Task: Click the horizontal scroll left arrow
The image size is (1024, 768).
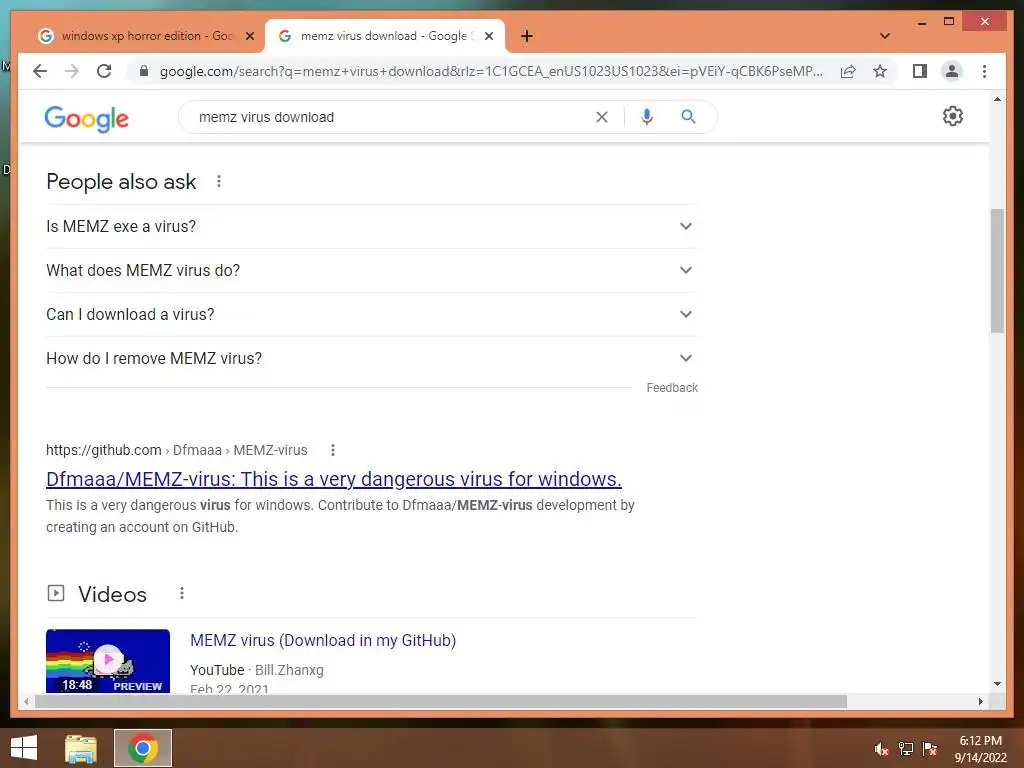Action: click(26, 701)
